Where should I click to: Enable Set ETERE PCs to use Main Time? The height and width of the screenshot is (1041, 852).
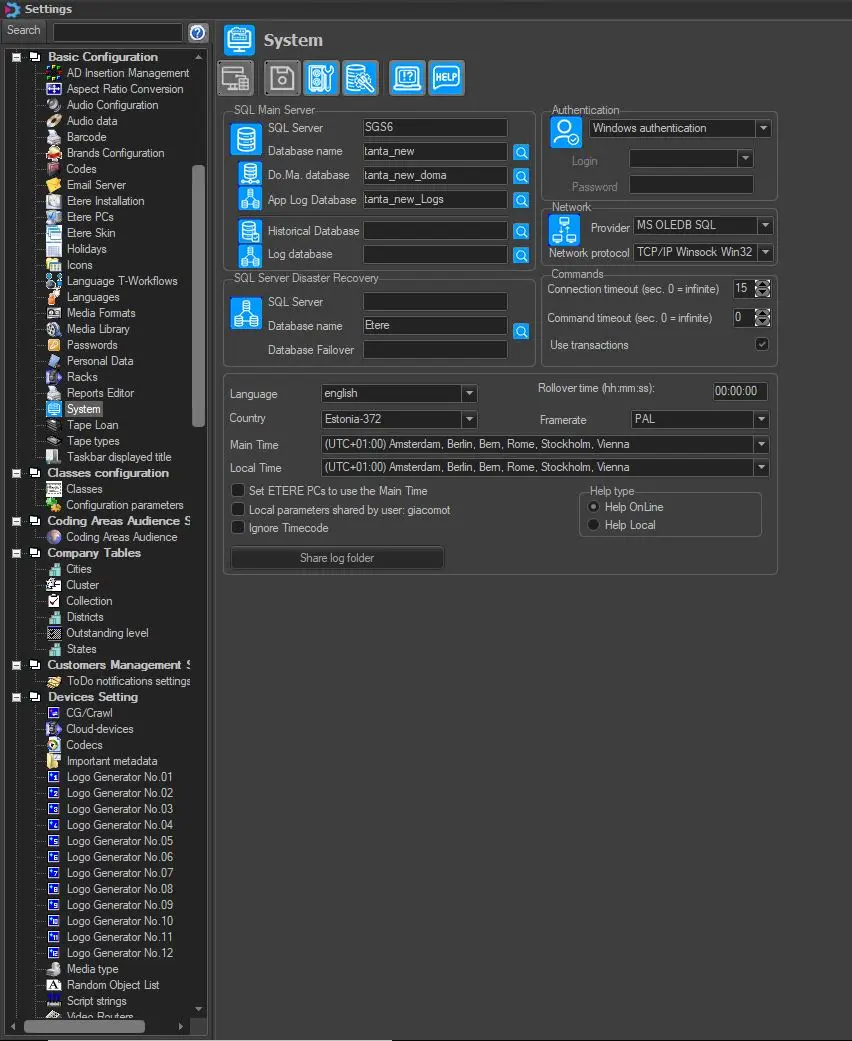point(238,491)
